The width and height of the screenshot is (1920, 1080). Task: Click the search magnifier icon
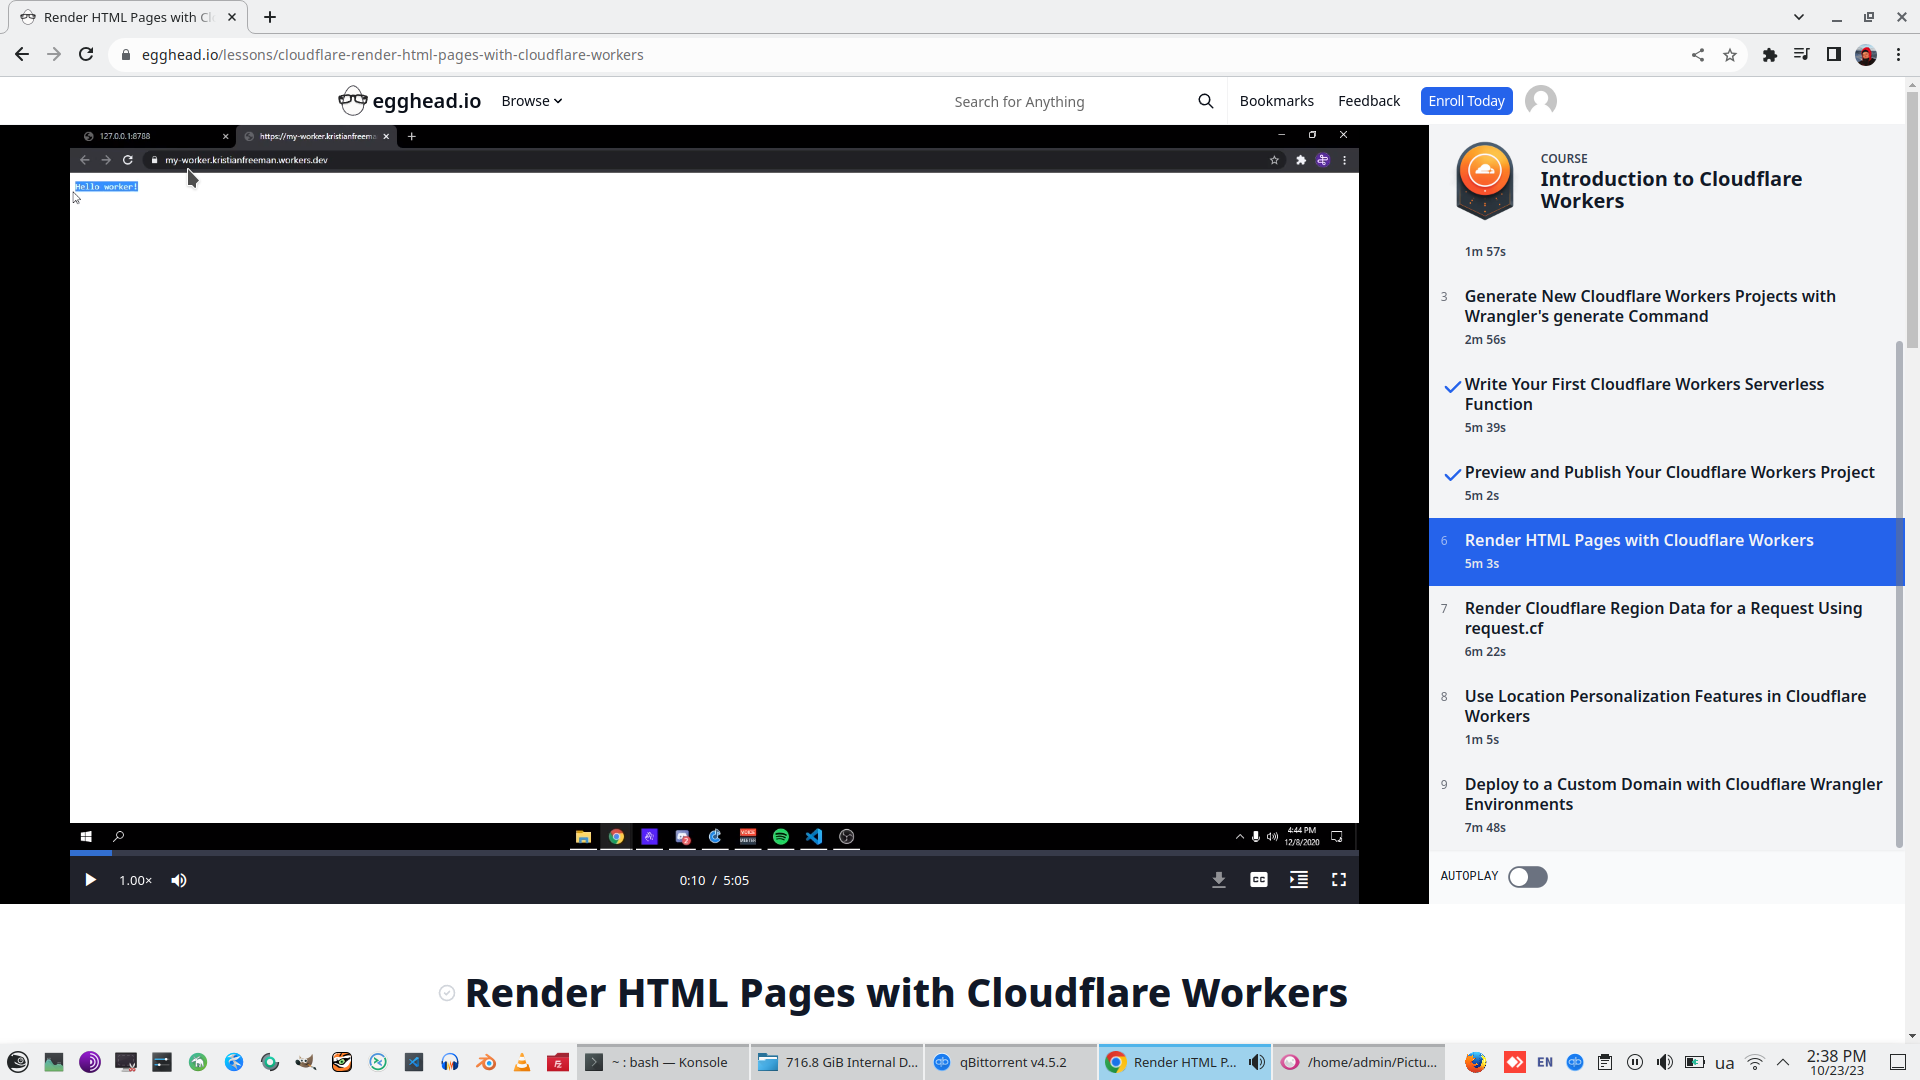point(1205,101)
